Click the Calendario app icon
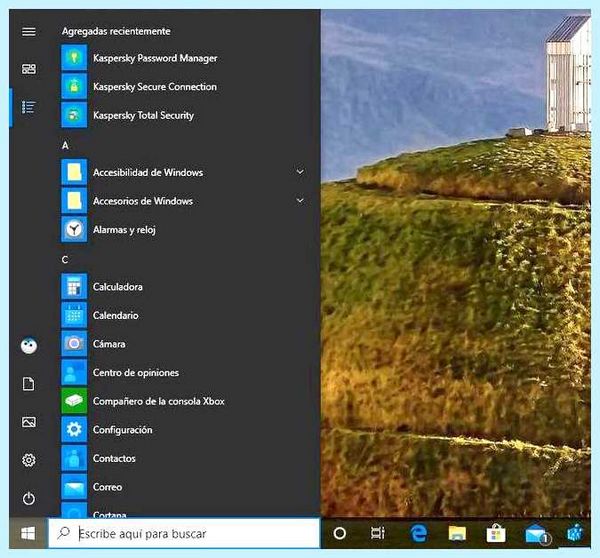The width and height of the screenshot is (600, 558). point(74,315)
